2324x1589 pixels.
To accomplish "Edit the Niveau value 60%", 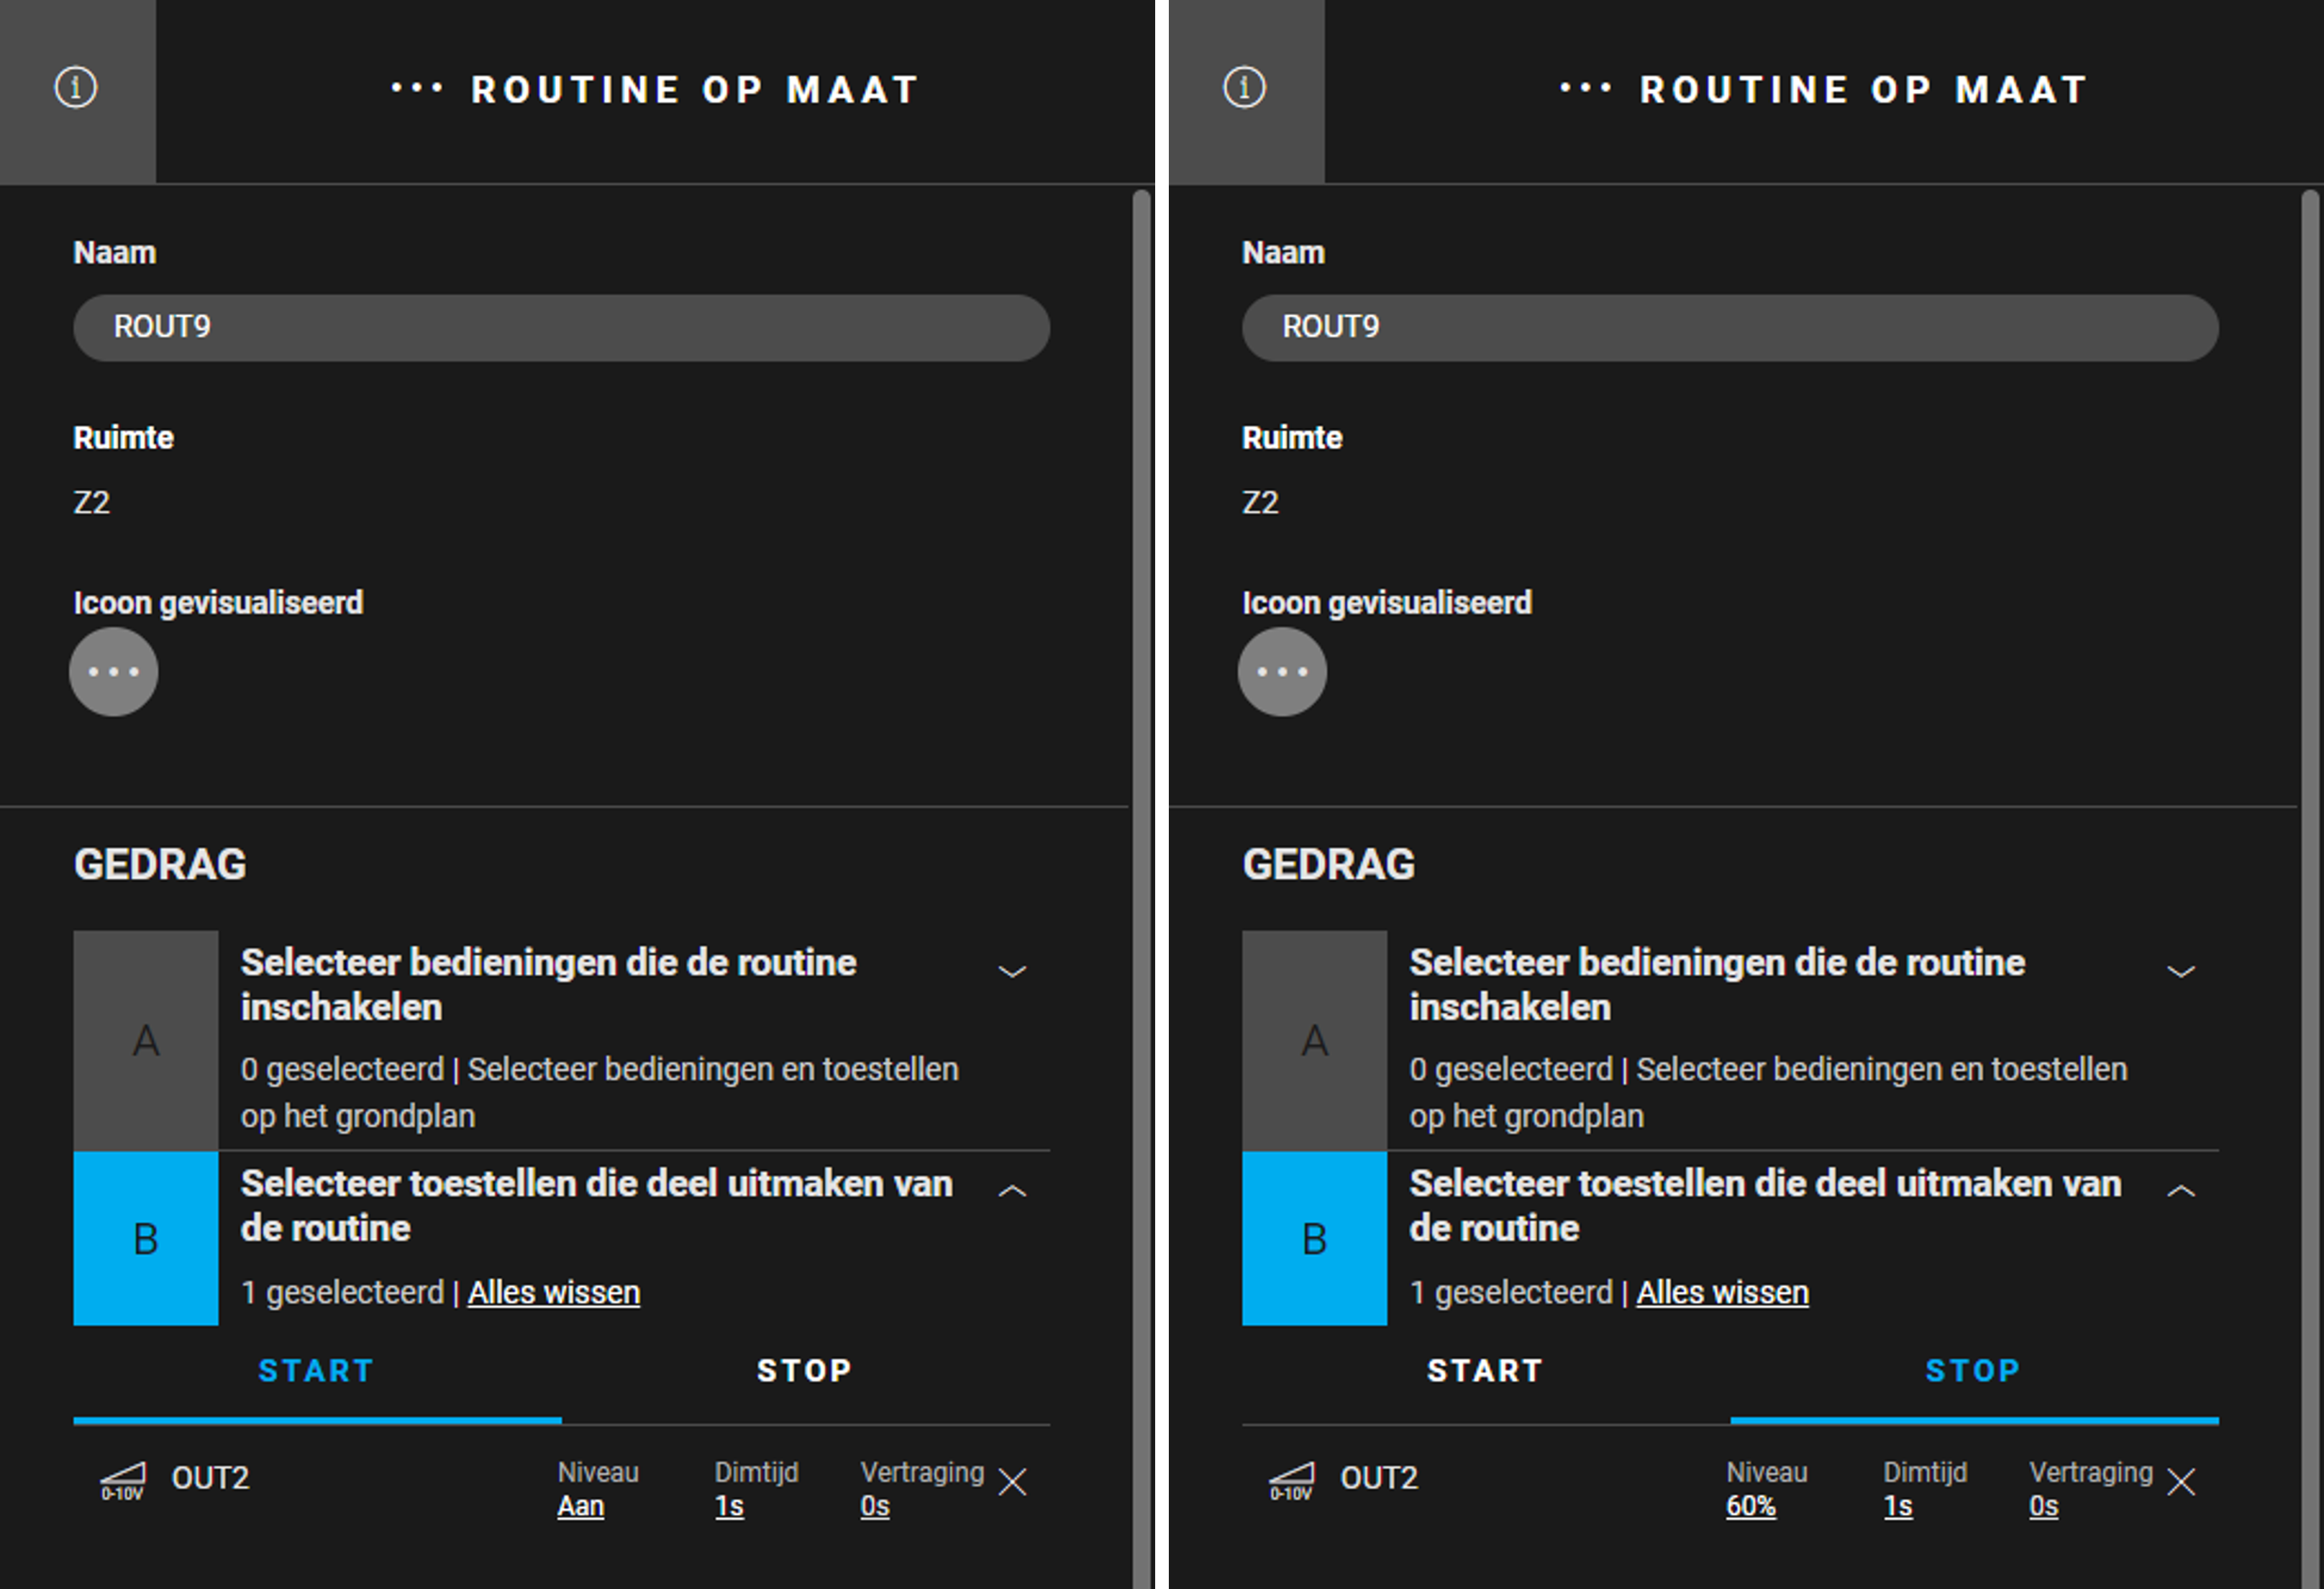I will coord(1751,1507).
